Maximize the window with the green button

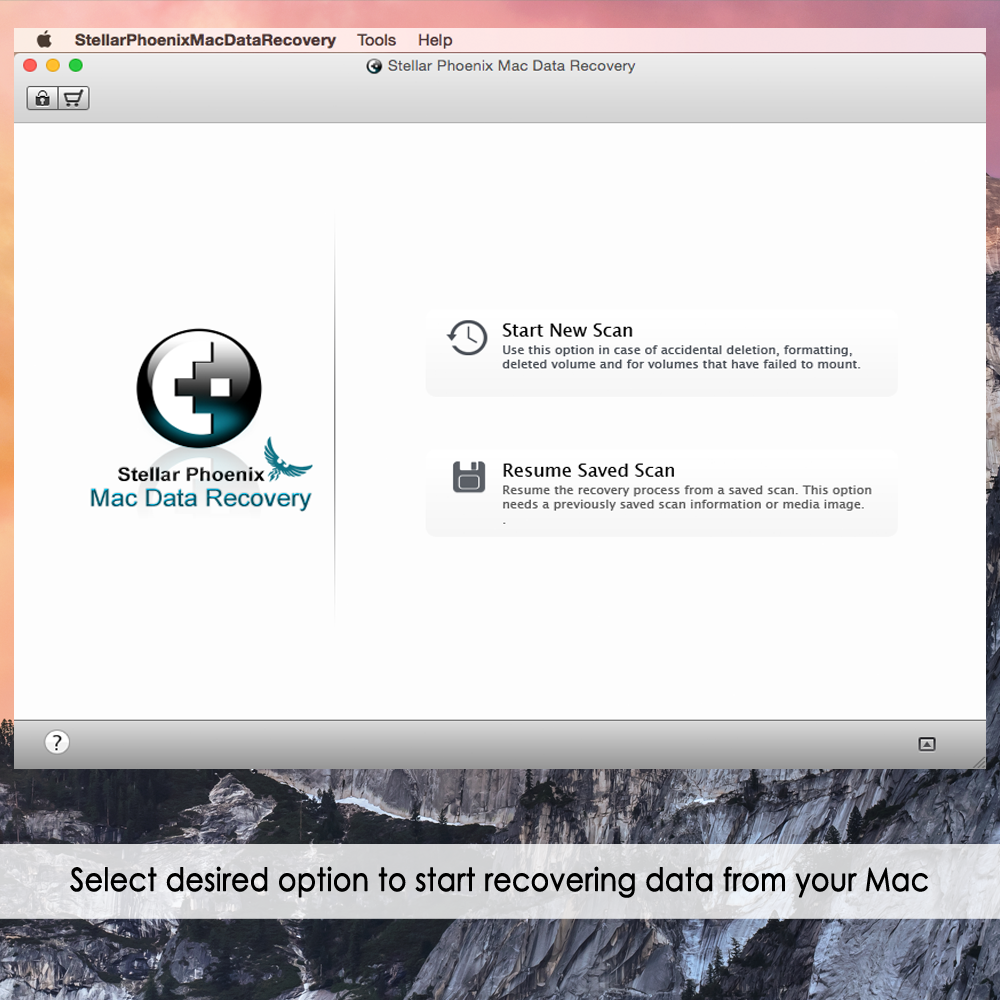click(x=76, y=66)
